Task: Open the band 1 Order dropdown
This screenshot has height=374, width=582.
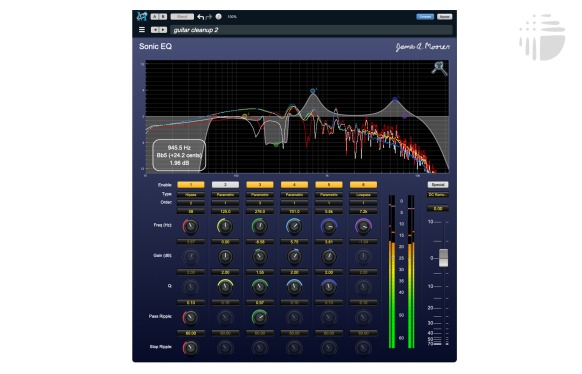Action: coord(191,203)
